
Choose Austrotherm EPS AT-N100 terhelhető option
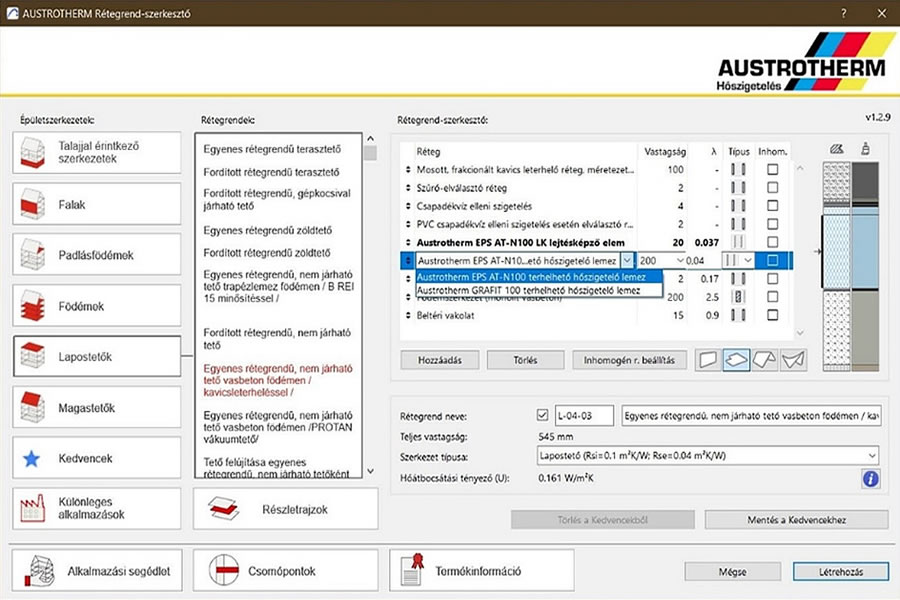(539, 277)
